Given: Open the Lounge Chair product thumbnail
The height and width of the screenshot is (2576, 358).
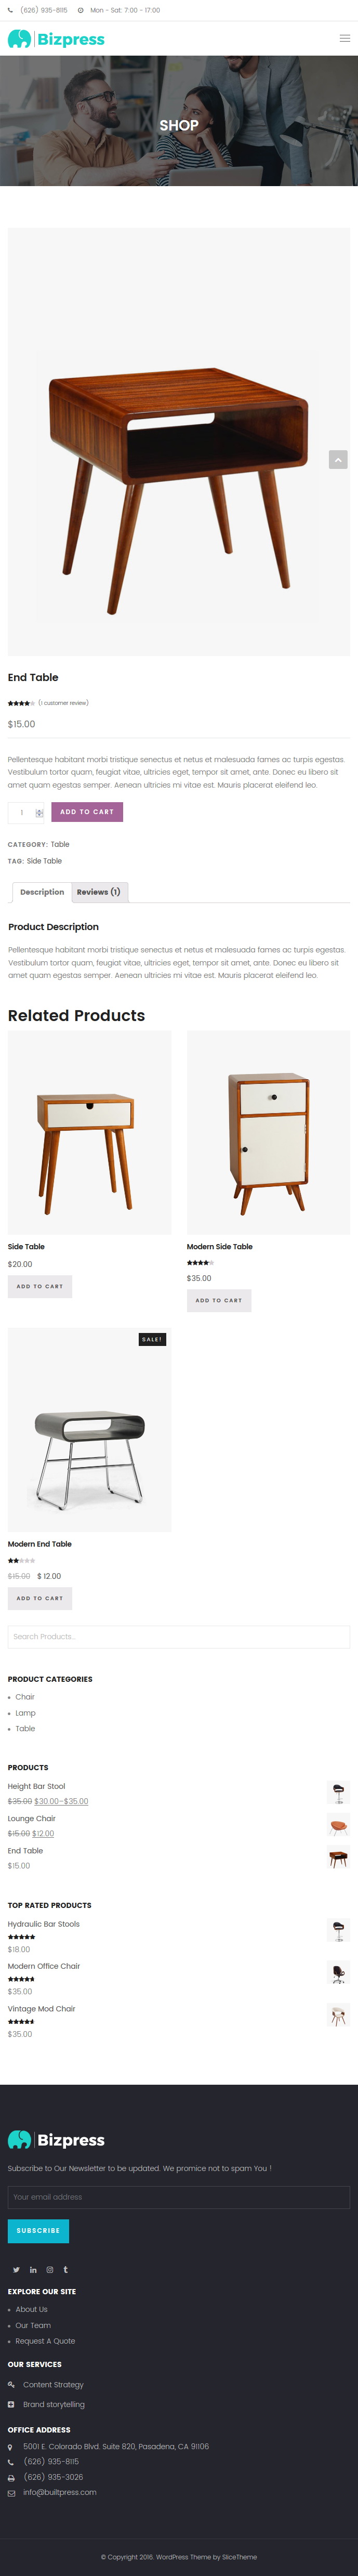Looking at the screenshot, I should point(338,1827).
